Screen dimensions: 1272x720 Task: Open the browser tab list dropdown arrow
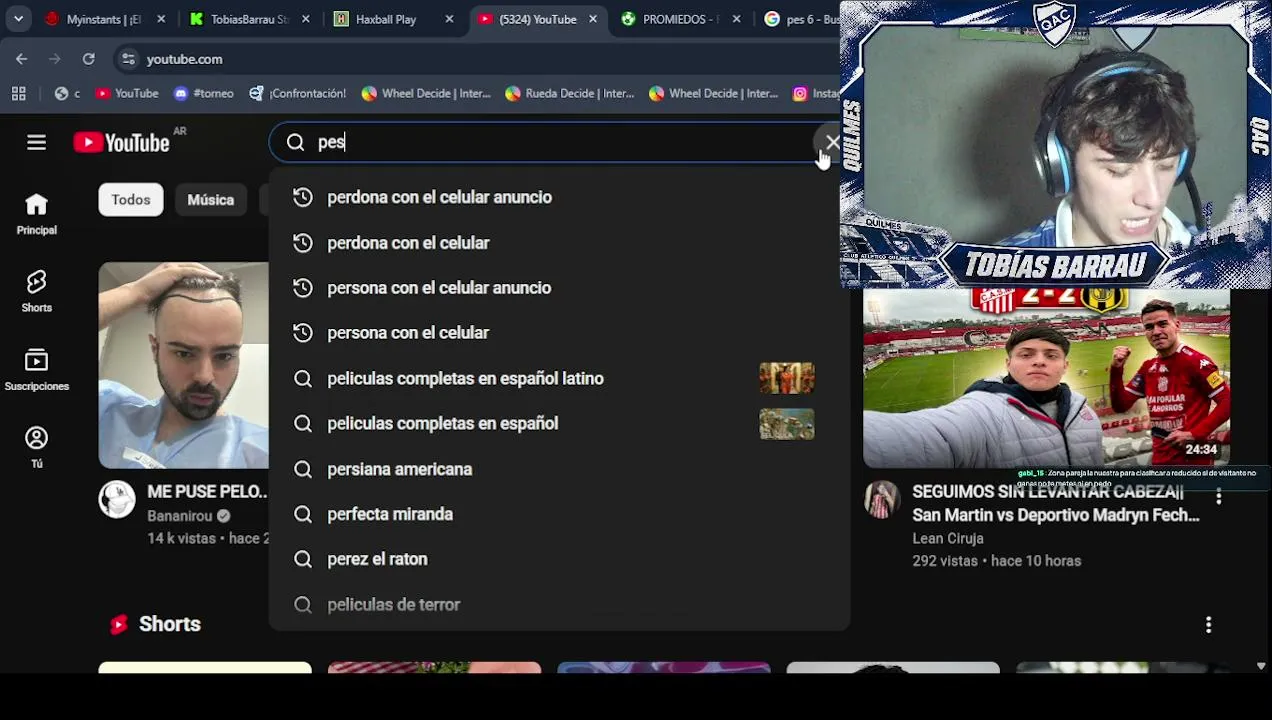coord(18,19)
